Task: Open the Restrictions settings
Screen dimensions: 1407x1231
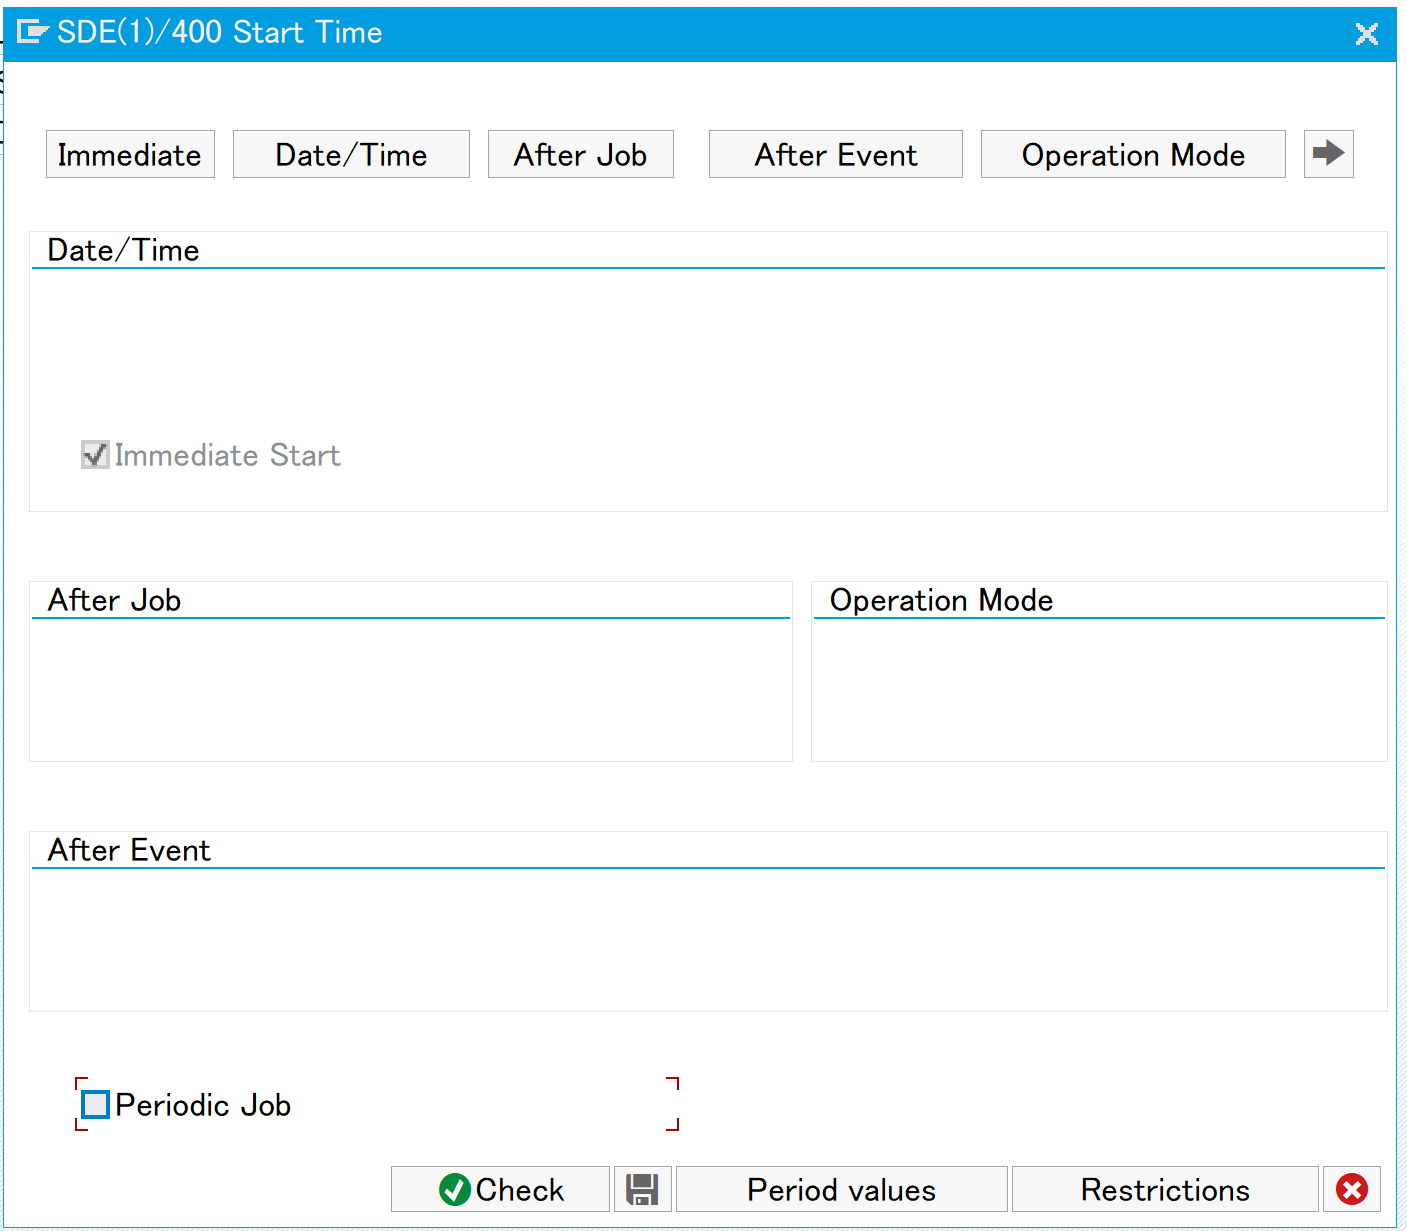Action: coord(1164,1189)
